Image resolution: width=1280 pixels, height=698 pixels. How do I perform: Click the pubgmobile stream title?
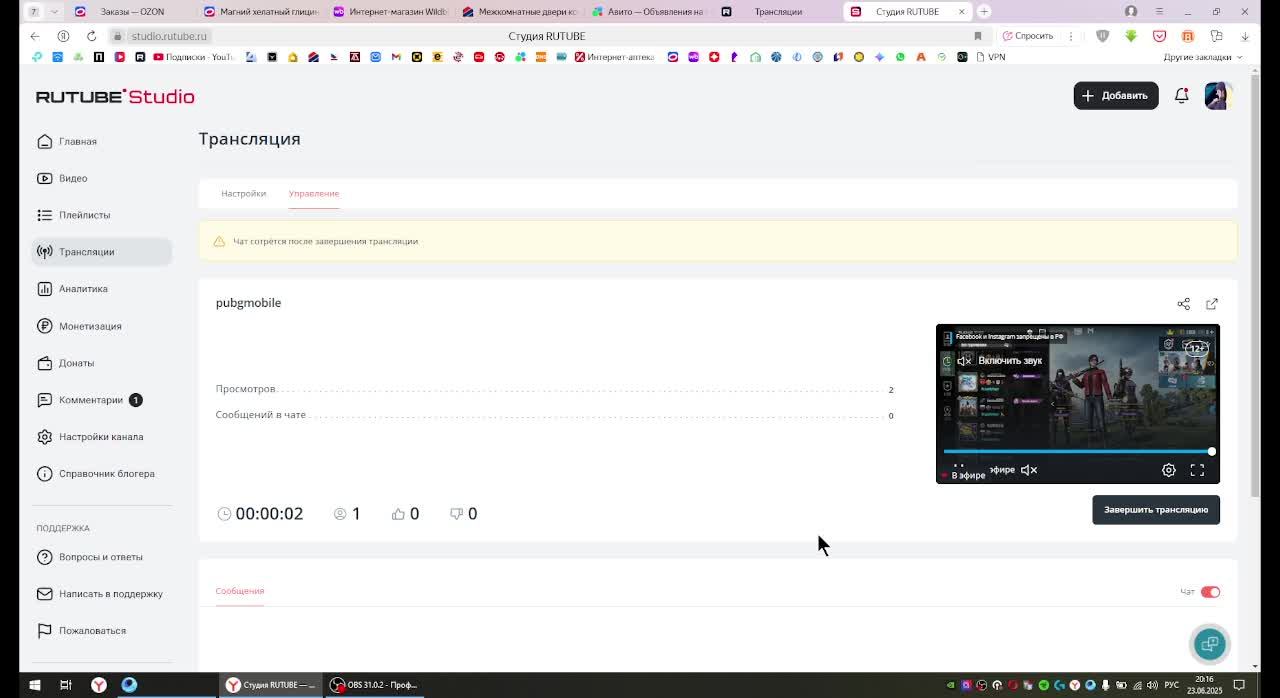click(x=248, y=303)
